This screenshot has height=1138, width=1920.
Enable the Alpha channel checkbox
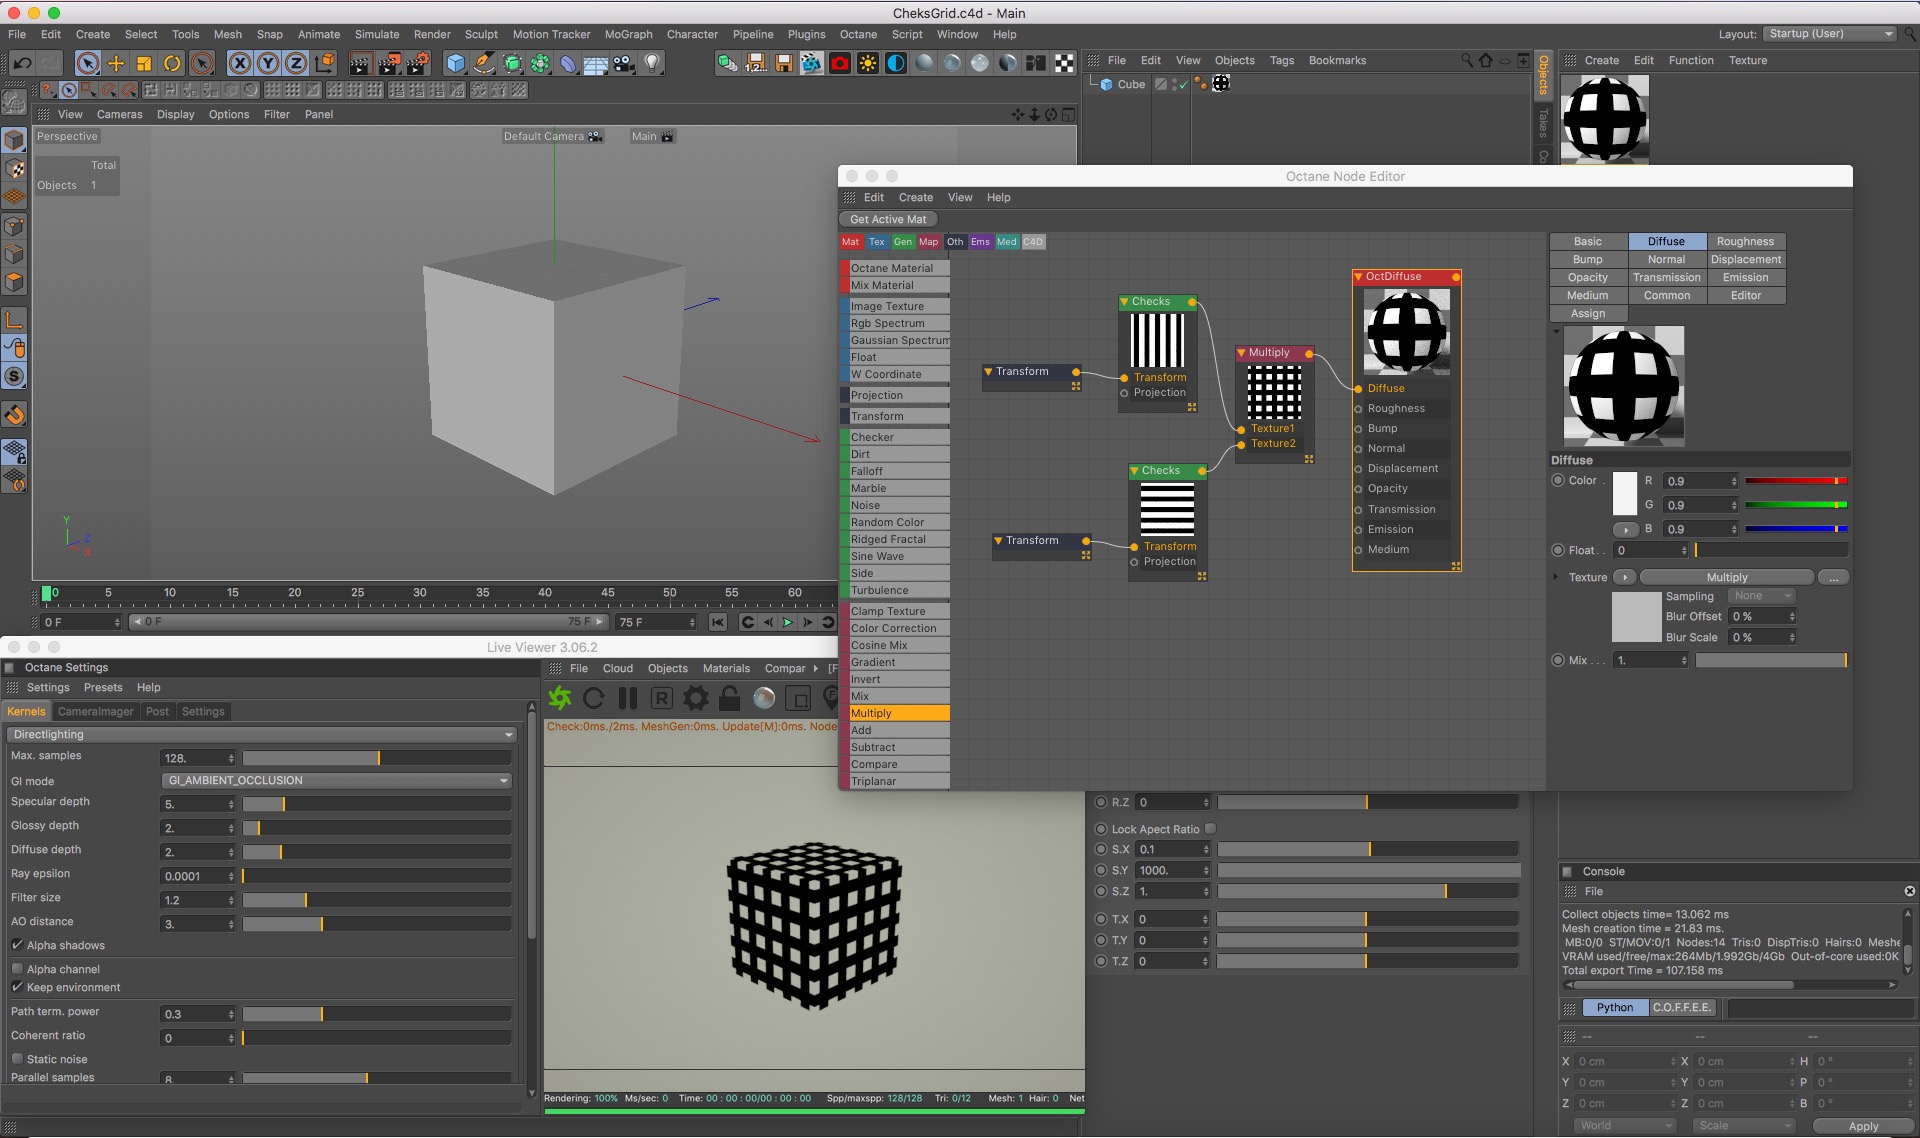(17, 969)
